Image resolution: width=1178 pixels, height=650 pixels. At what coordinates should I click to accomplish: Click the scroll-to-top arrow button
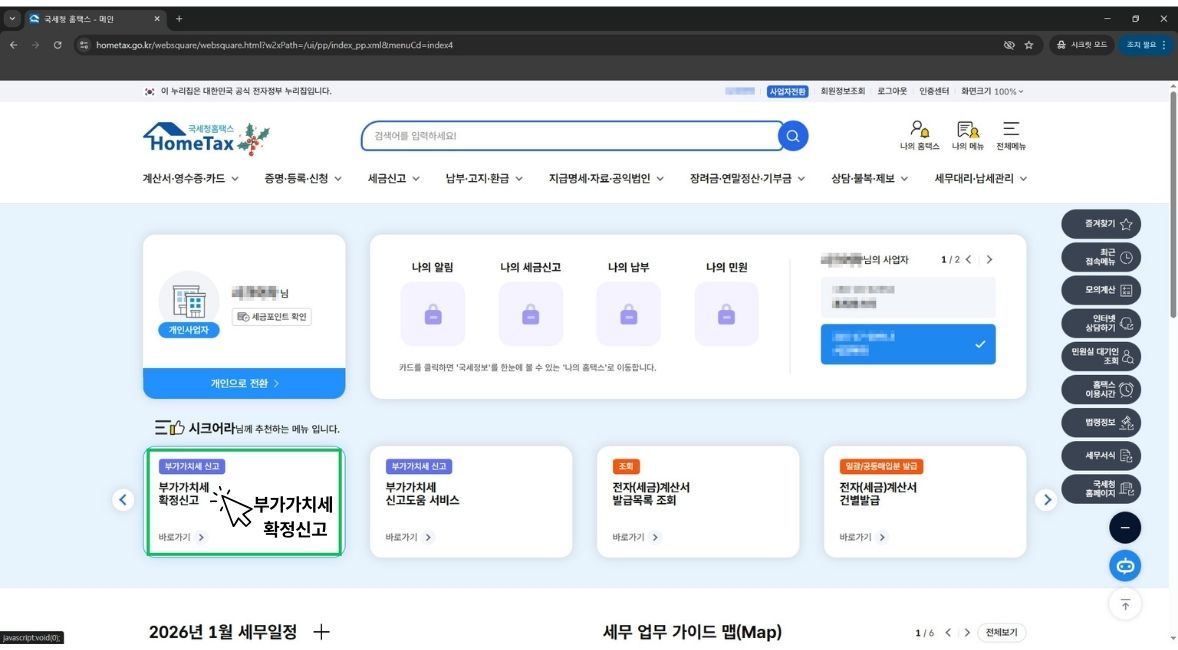pyautogui.click(x=1125, y=605)
